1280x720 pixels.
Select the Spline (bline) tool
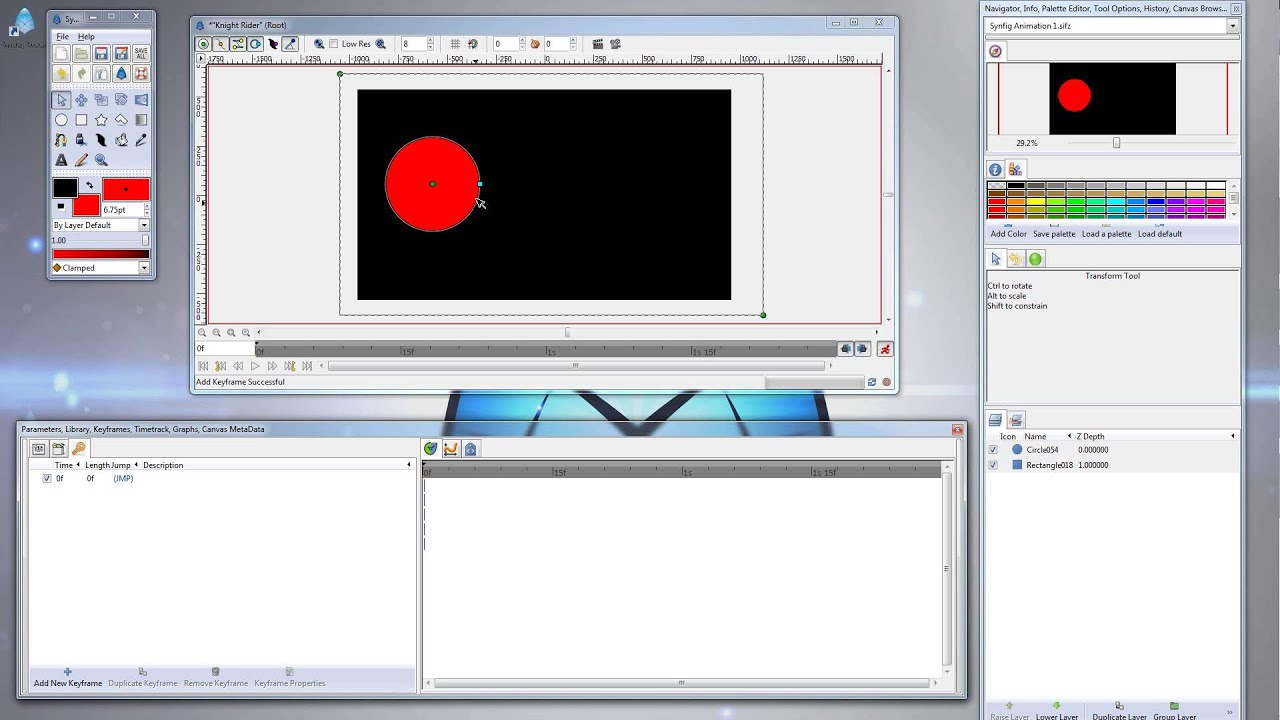61,140
